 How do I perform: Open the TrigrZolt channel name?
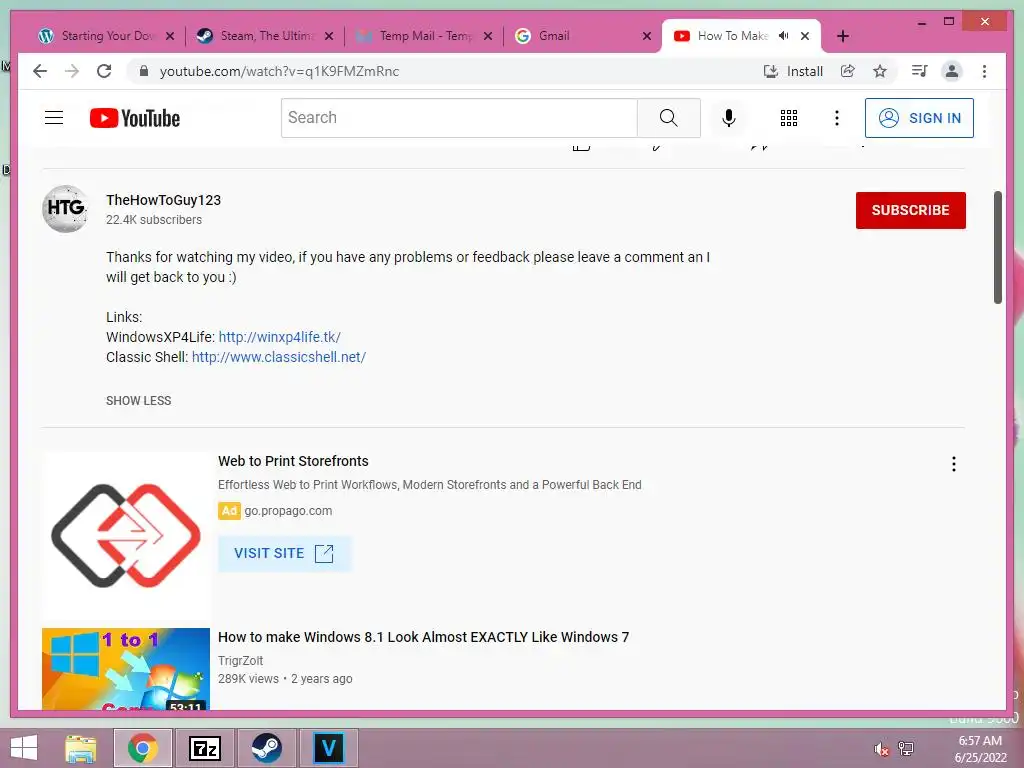click(240, 660)
